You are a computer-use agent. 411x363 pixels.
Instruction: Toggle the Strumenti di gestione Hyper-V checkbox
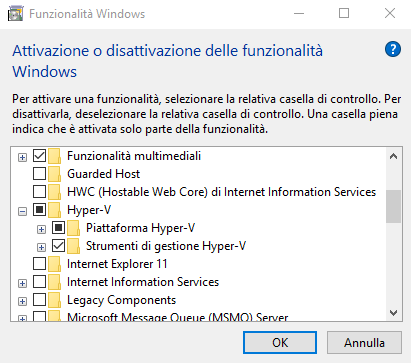click(x=58, y=246)
